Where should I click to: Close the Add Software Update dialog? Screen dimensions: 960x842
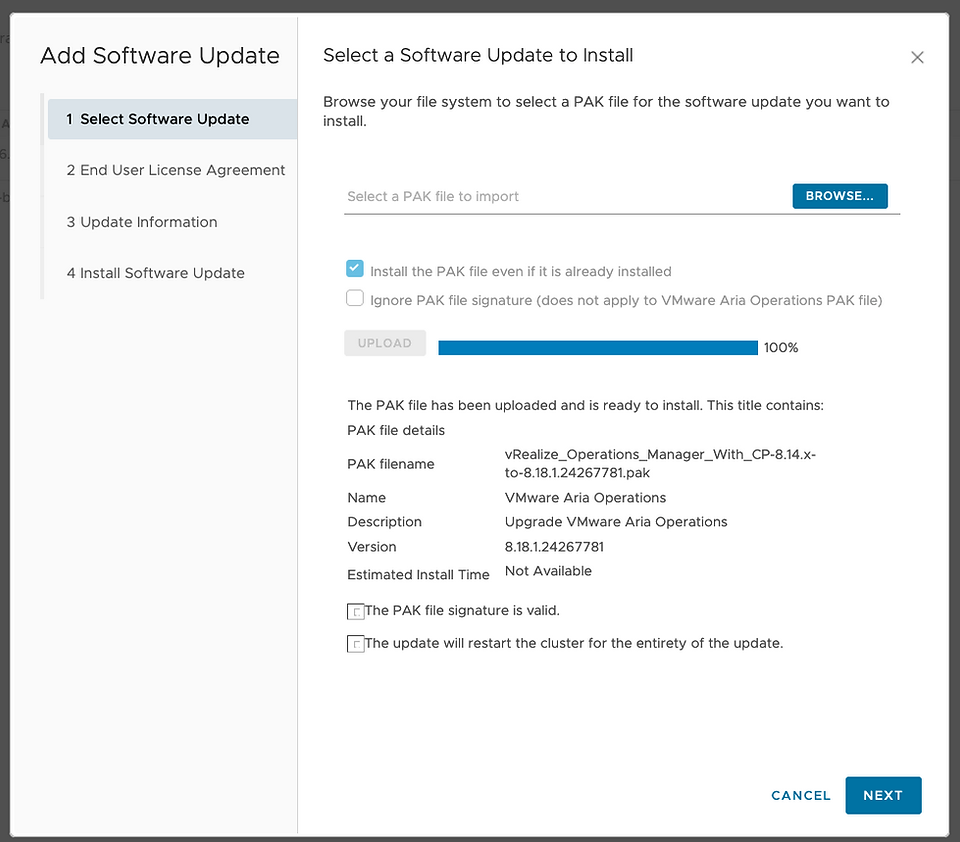[917, 58]
